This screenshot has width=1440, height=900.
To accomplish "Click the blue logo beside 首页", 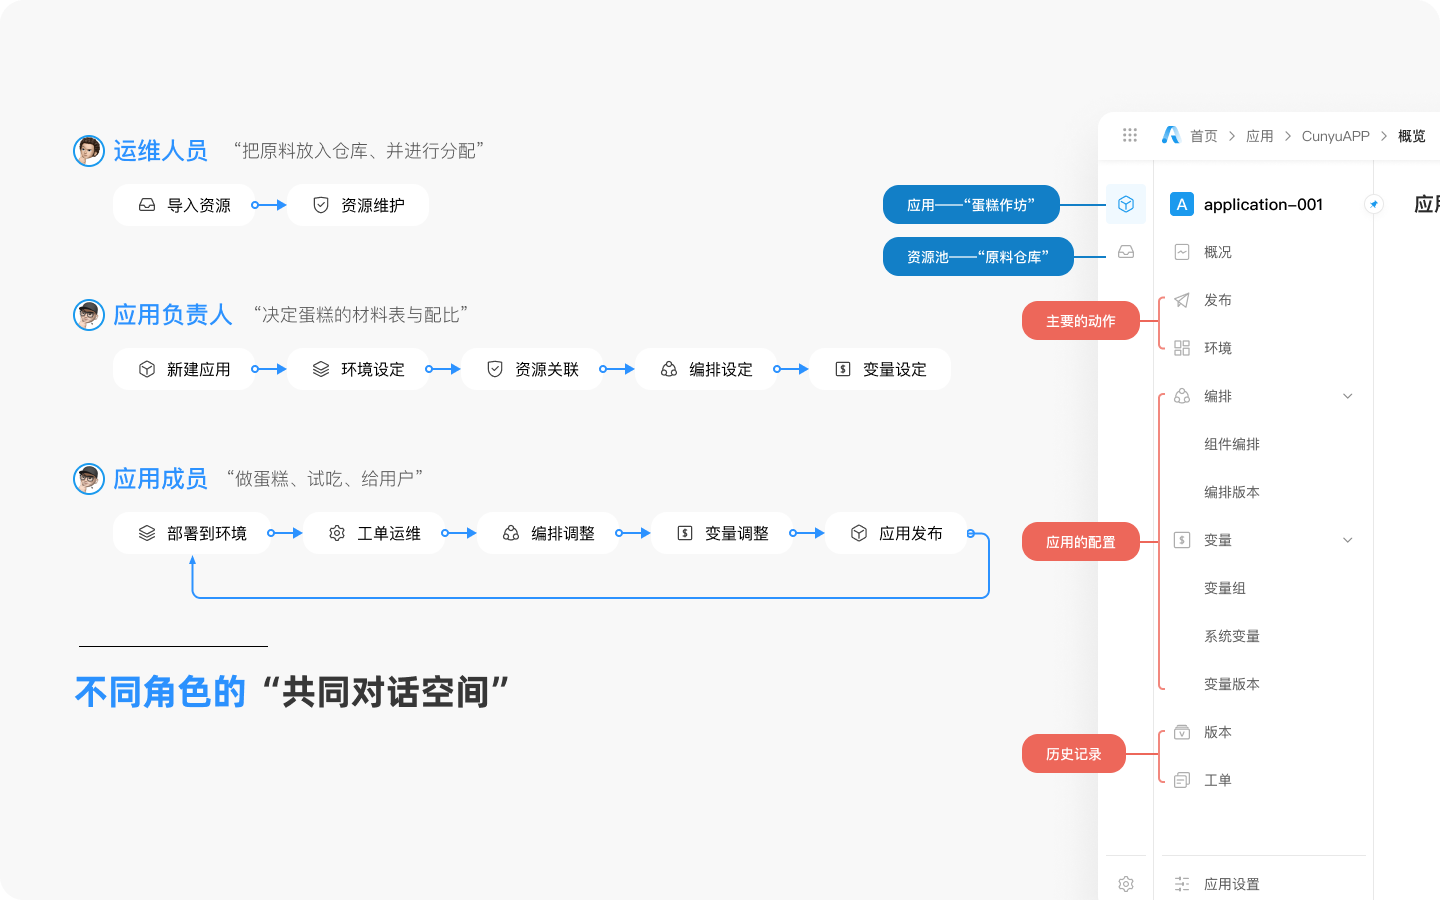I will 1171,135.
